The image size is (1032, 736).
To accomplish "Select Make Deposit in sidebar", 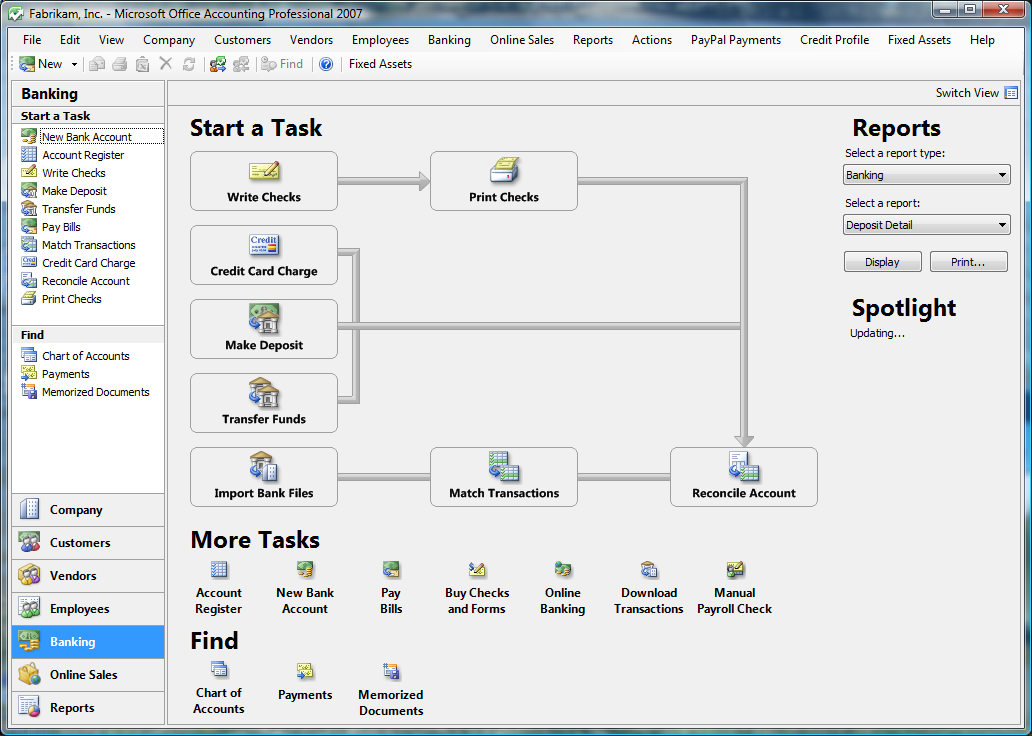I will click(x=74, y=191).
